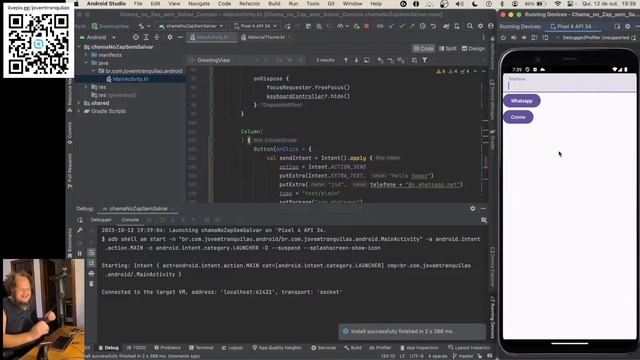Click the red Stop button in main toolbar
640x360 pixels.
point(367,26)
